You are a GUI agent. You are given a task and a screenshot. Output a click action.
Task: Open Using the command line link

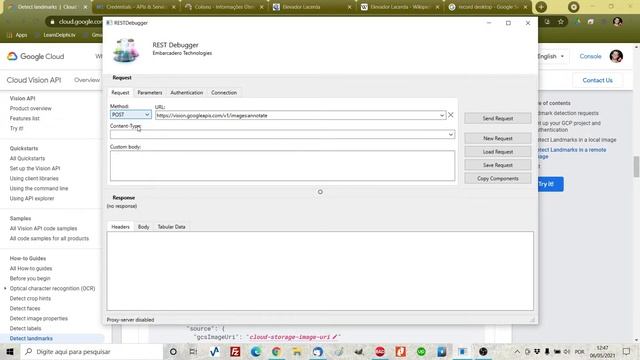[39, 189]
